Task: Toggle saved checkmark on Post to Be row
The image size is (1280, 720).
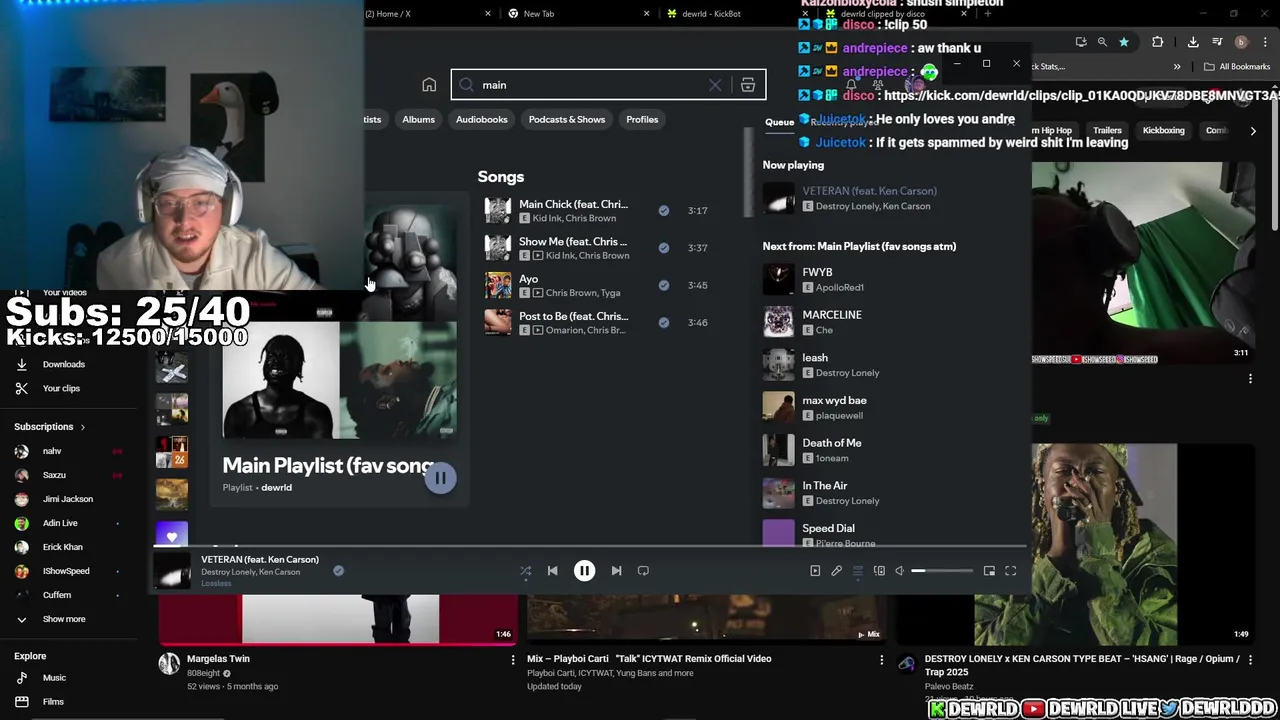Action: pyautogui.click(x=663, y=322)
